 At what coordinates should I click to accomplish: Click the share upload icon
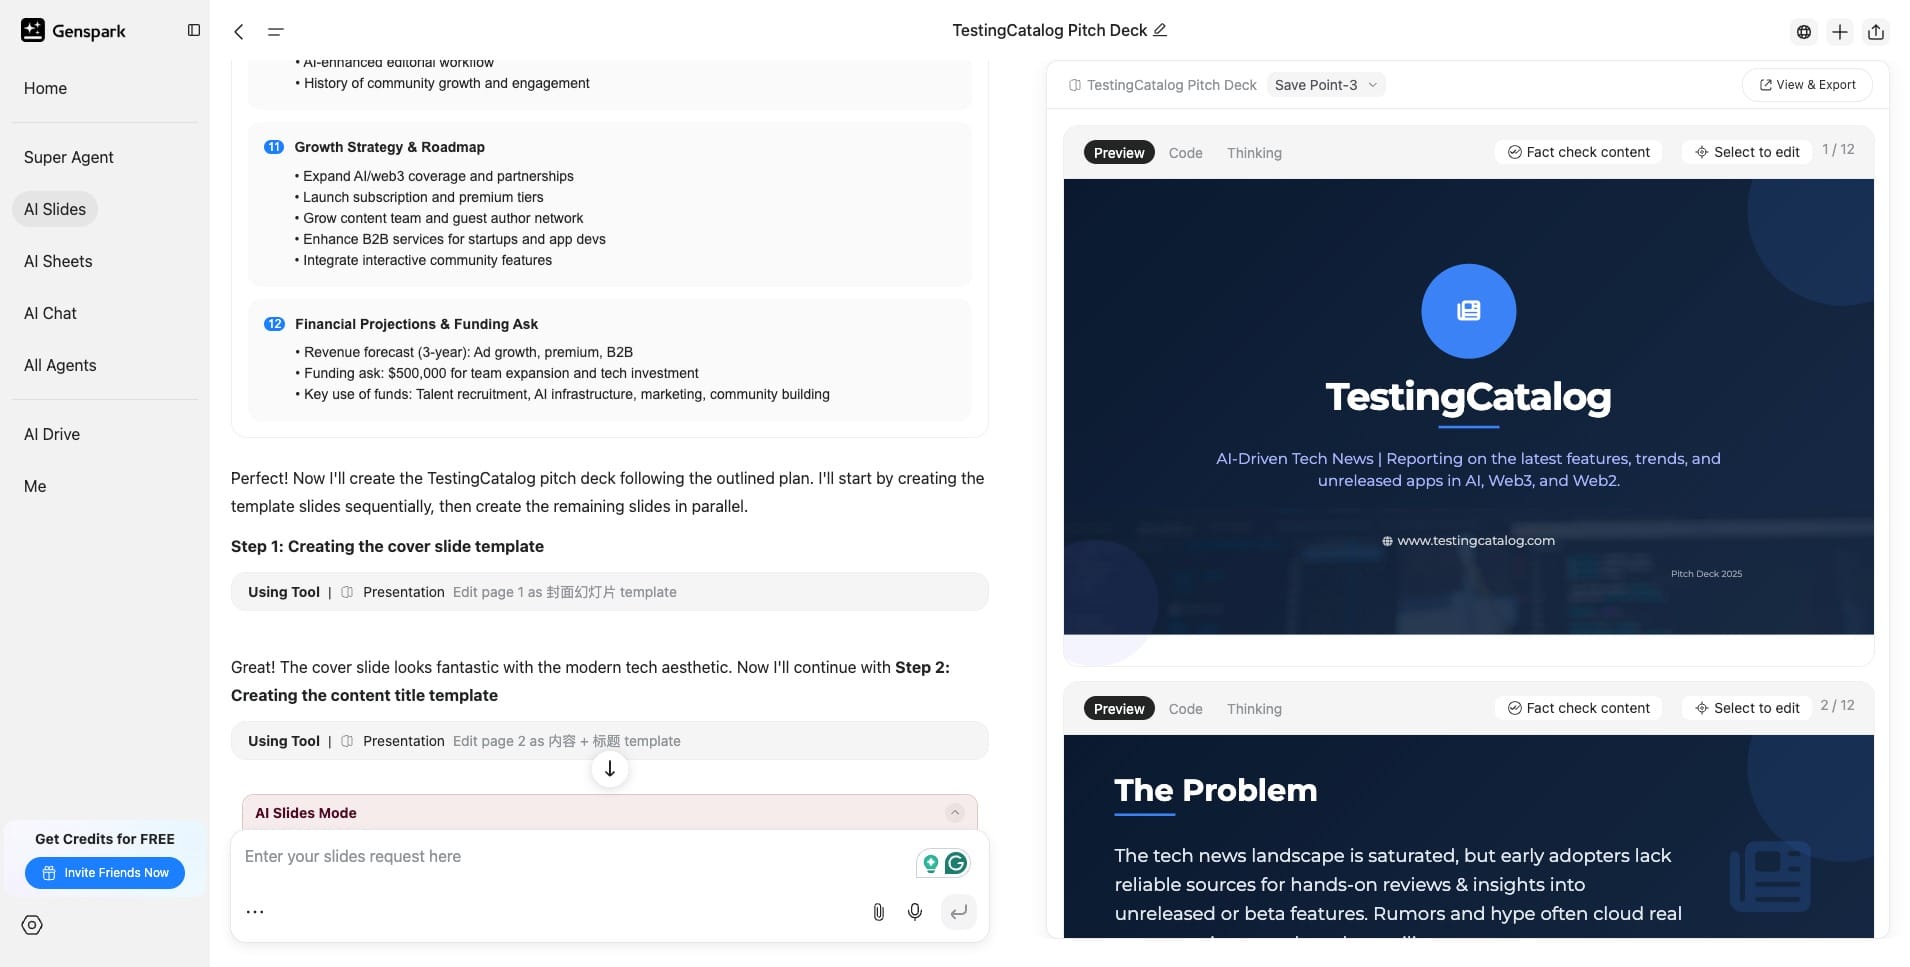point(1876,32)
